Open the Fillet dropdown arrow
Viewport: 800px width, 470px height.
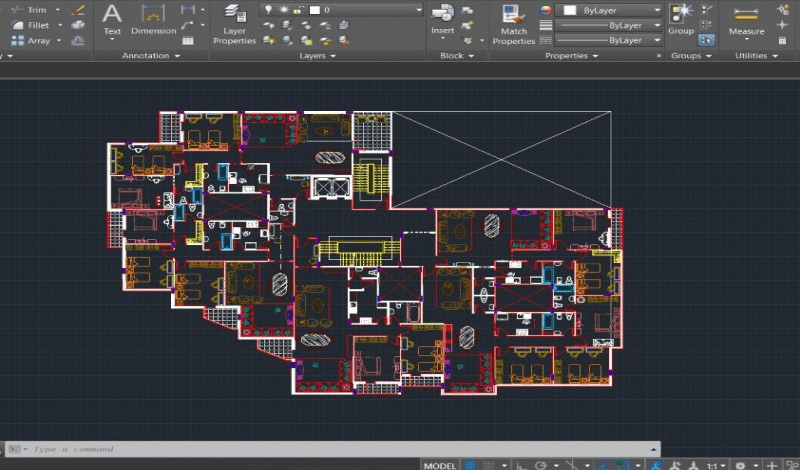click(x=60, y=25)
